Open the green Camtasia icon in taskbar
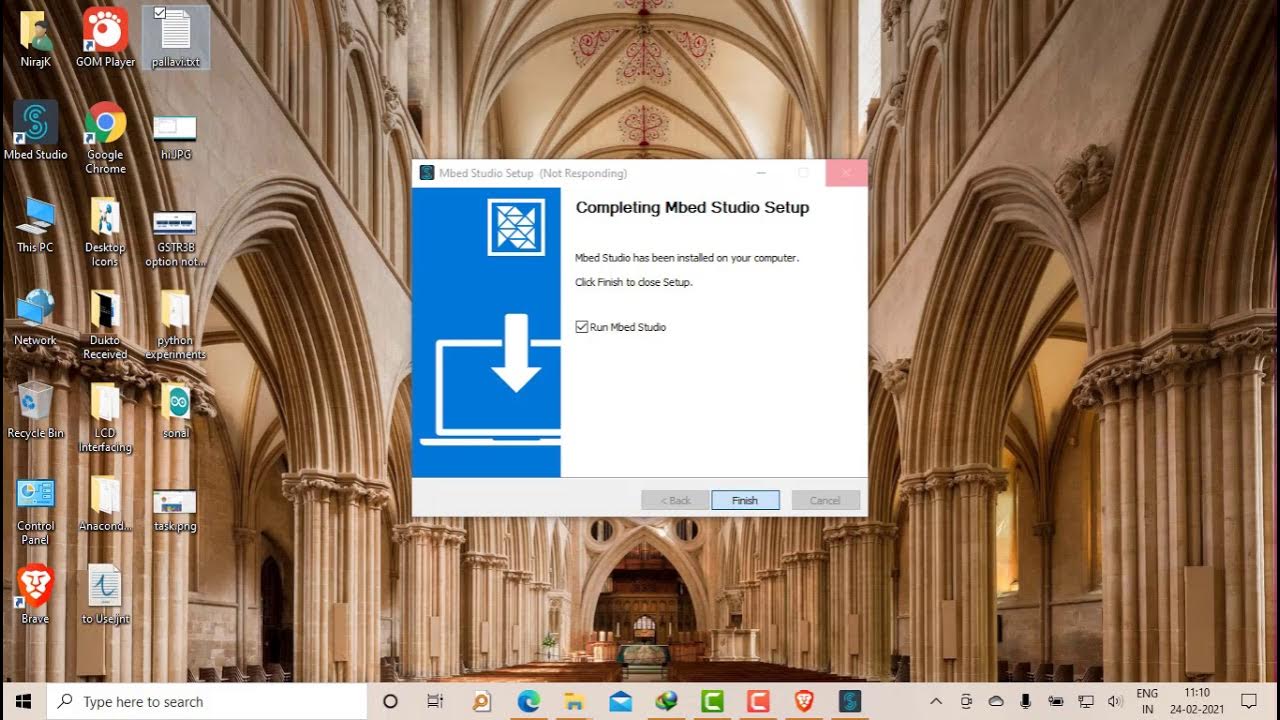 point(712,701)
